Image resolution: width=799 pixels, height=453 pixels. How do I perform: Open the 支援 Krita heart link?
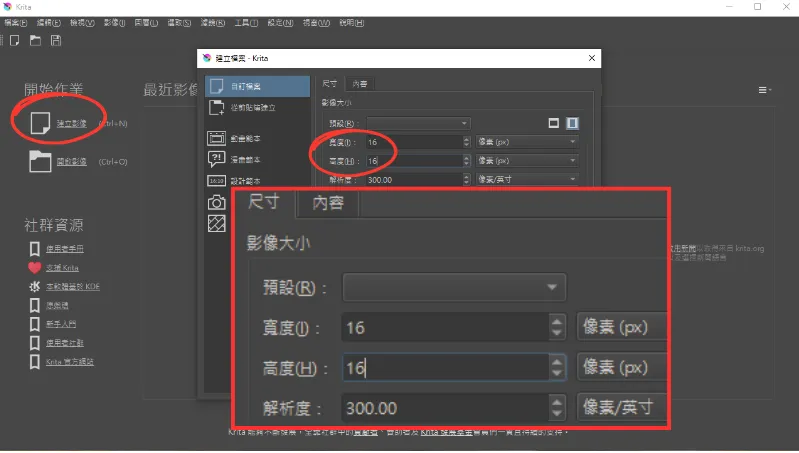click(x=62, y=268)
